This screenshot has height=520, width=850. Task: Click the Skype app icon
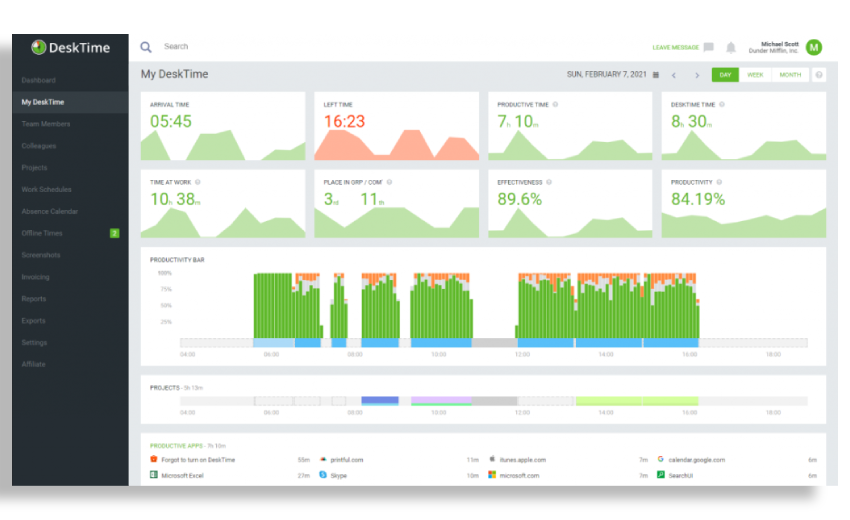[323, 475]
